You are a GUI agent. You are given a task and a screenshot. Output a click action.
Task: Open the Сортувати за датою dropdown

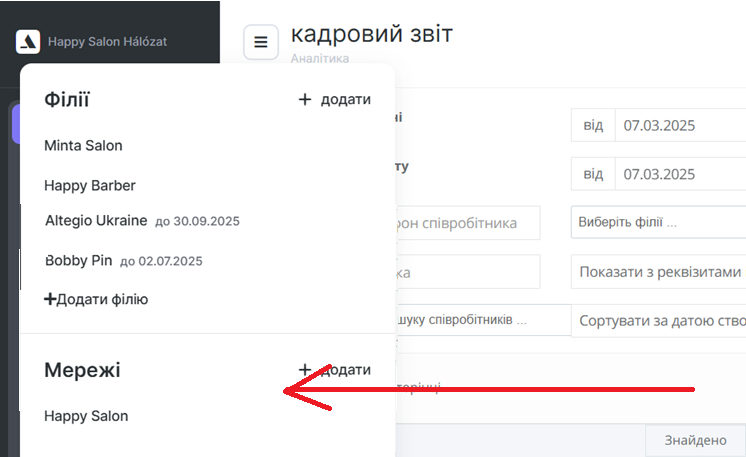tap(658, 321)
